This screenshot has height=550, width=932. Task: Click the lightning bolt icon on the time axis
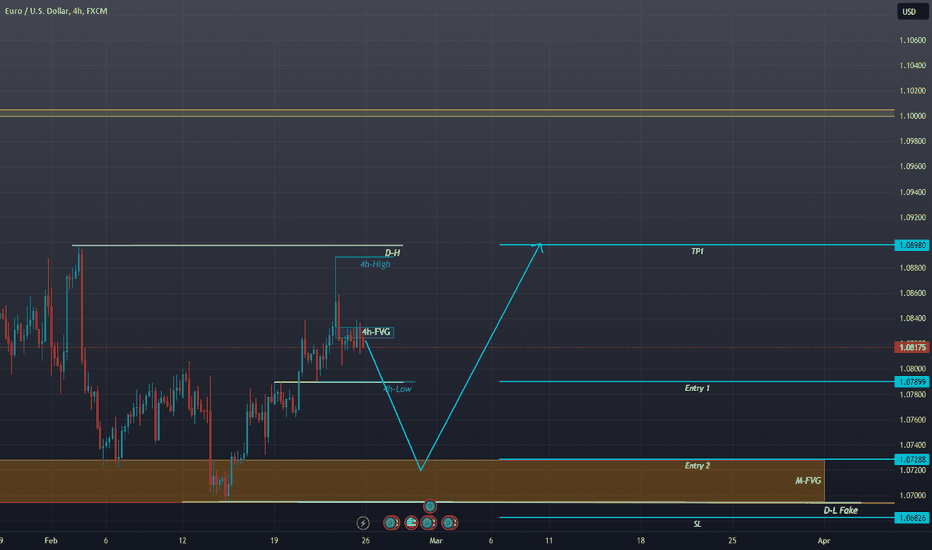pyautogui.click(x=363, y=523)
